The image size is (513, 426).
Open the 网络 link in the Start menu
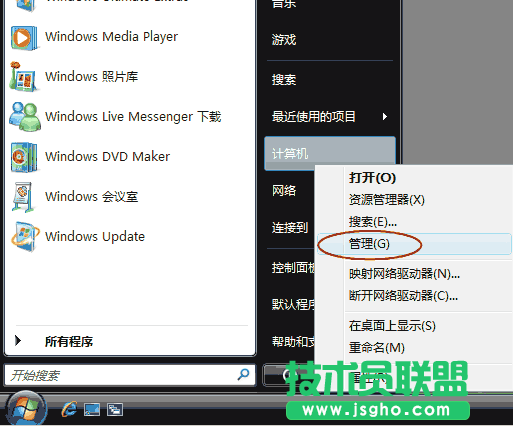tap(284, 191)
